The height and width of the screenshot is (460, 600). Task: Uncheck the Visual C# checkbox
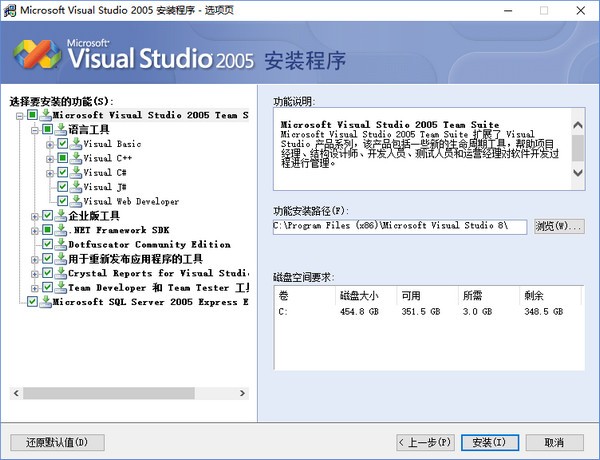[63, 172]
